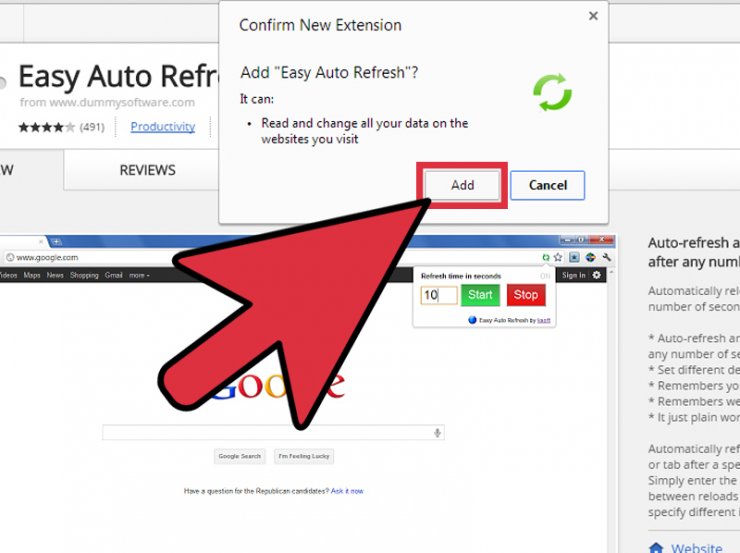
Task: Click Sign In in the preview page
Action: pyautogui.click(x=573, y=275)
